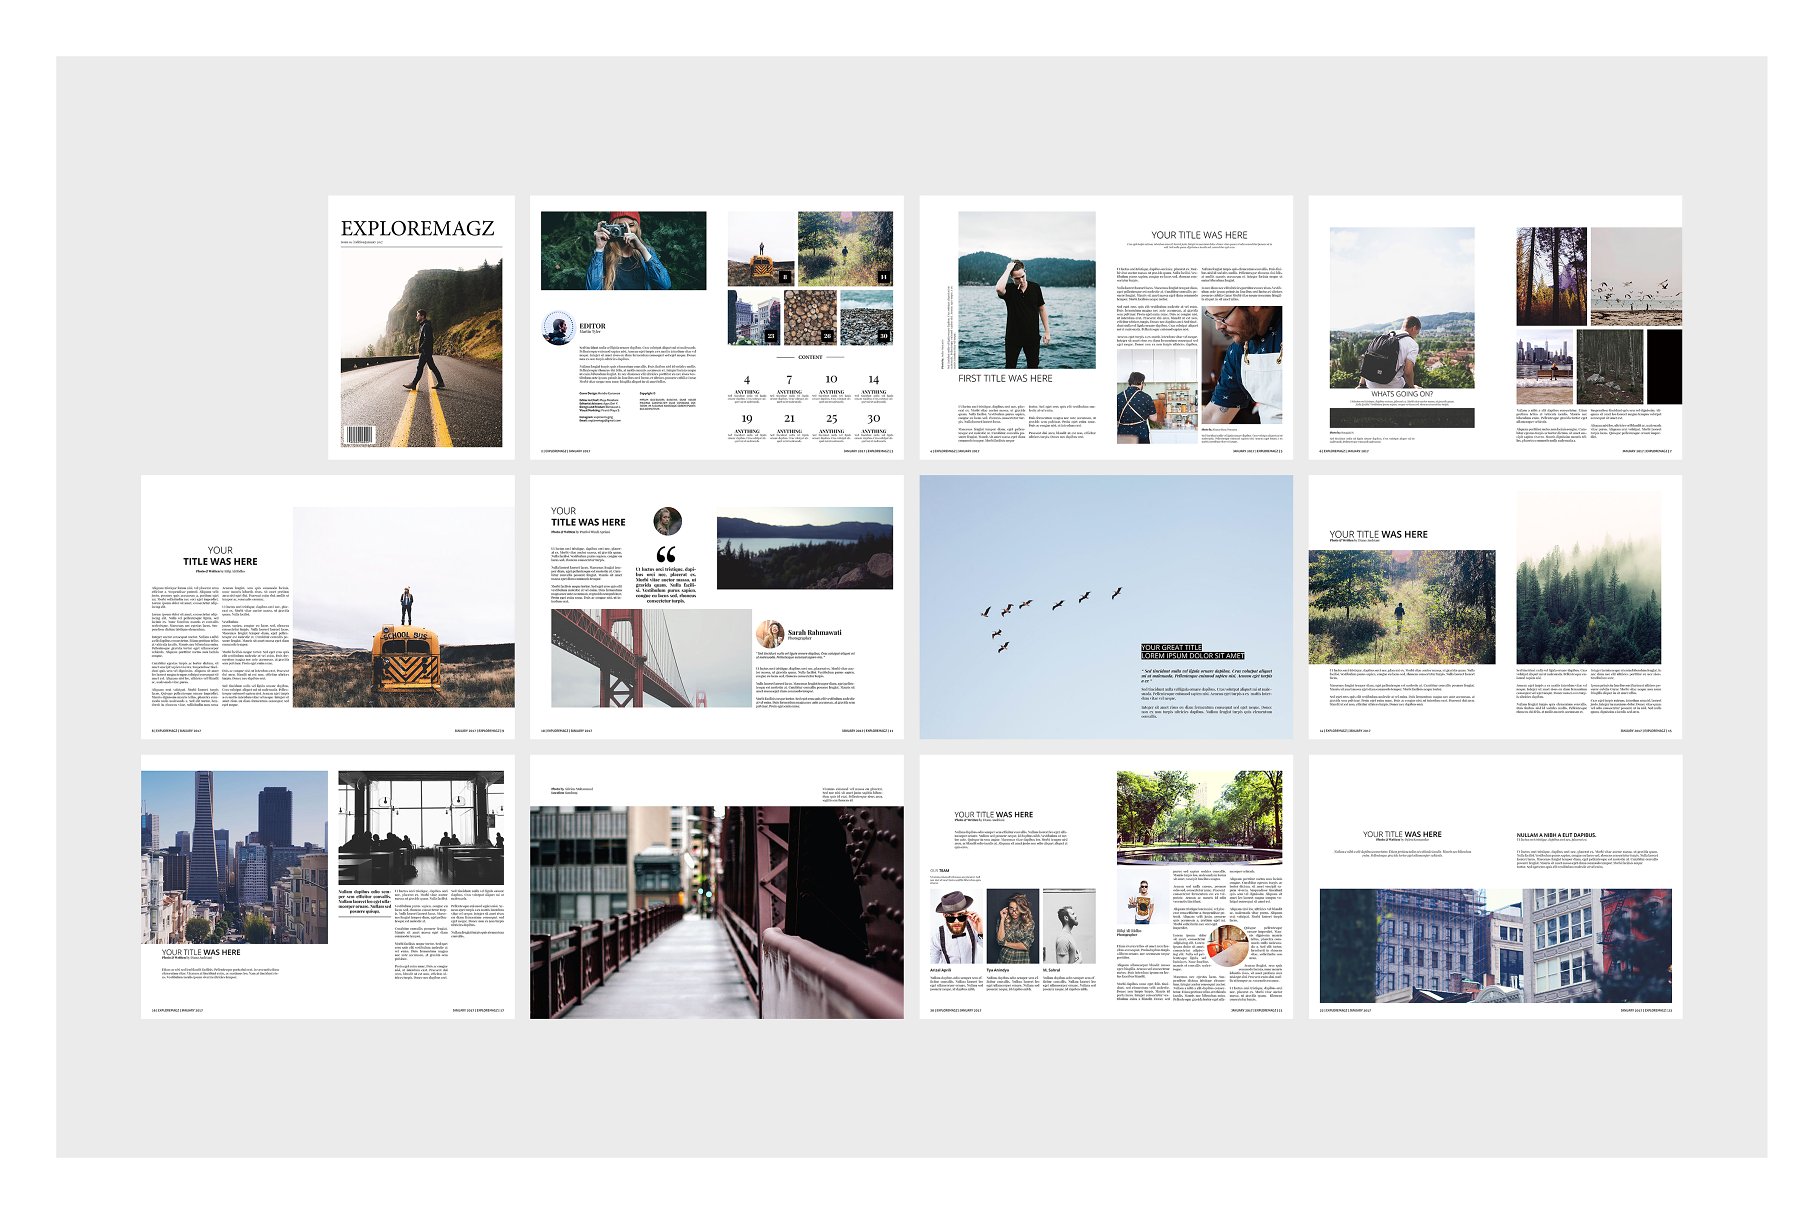Select page 4 ANYTHING content entry
1820x1214 pixels.
(x=748, y=387)
